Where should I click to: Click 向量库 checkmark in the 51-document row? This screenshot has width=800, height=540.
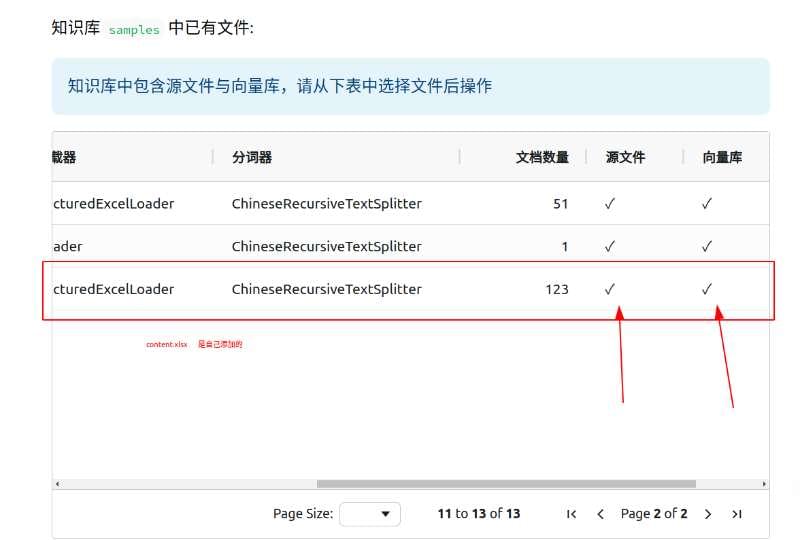point(706,203)
